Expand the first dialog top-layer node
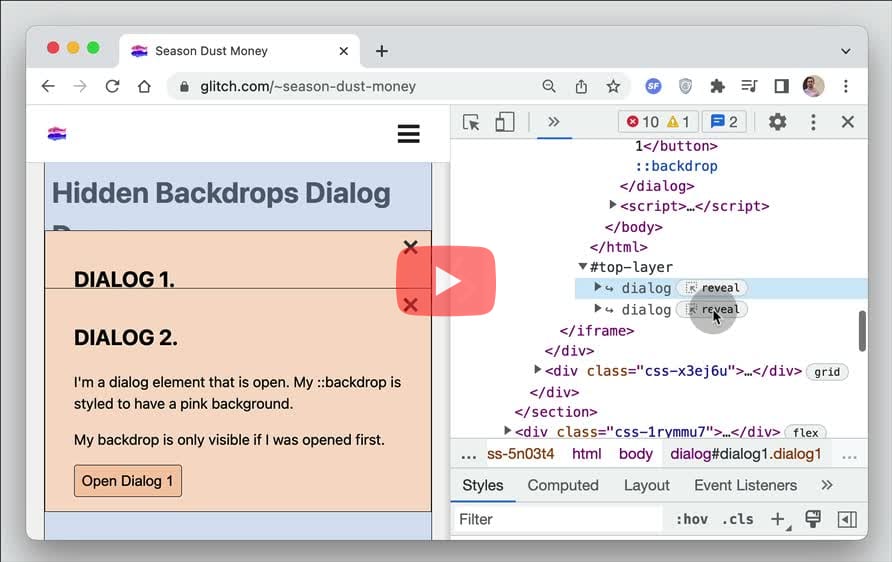892x562 pixels. coord(597,287)
